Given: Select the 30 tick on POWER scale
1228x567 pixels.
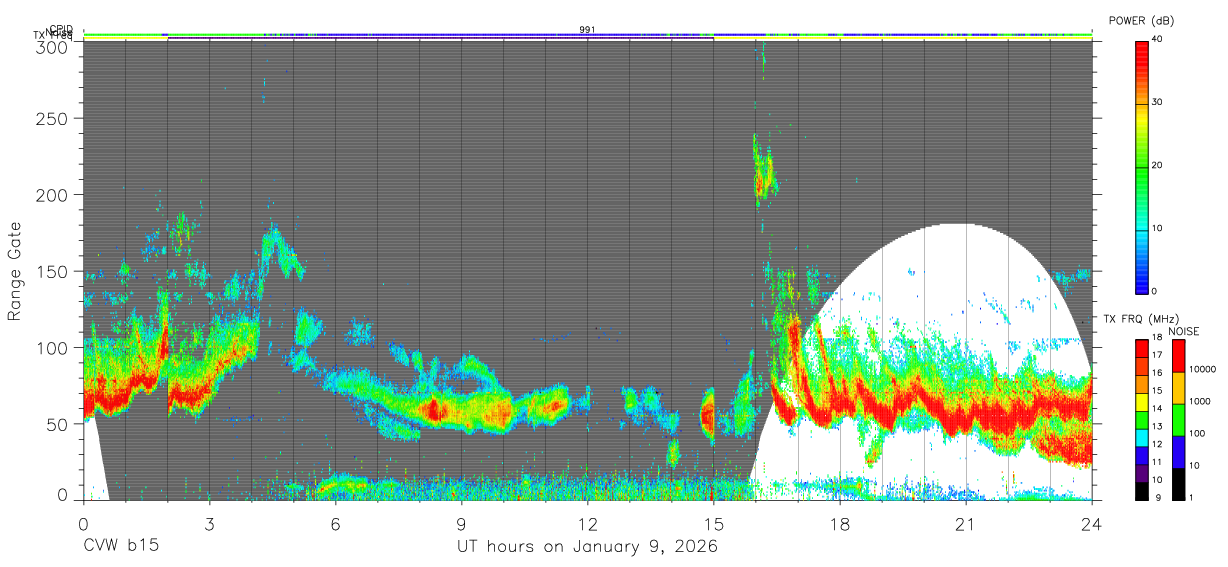Looking at the screenshot, I should pos(1158,103).
